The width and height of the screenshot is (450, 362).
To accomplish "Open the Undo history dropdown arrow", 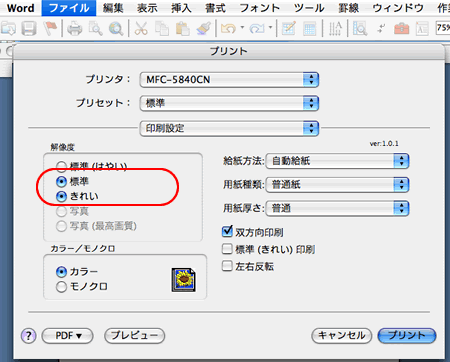I will click(x=242, y=28).
